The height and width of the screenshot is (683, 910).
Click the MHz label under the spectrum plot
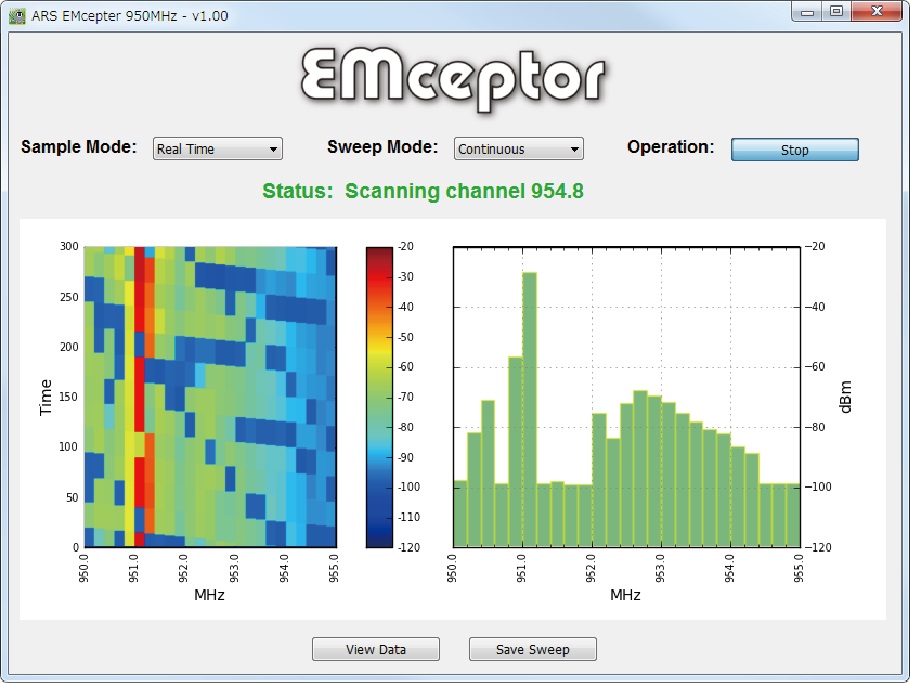coord(625,595)
